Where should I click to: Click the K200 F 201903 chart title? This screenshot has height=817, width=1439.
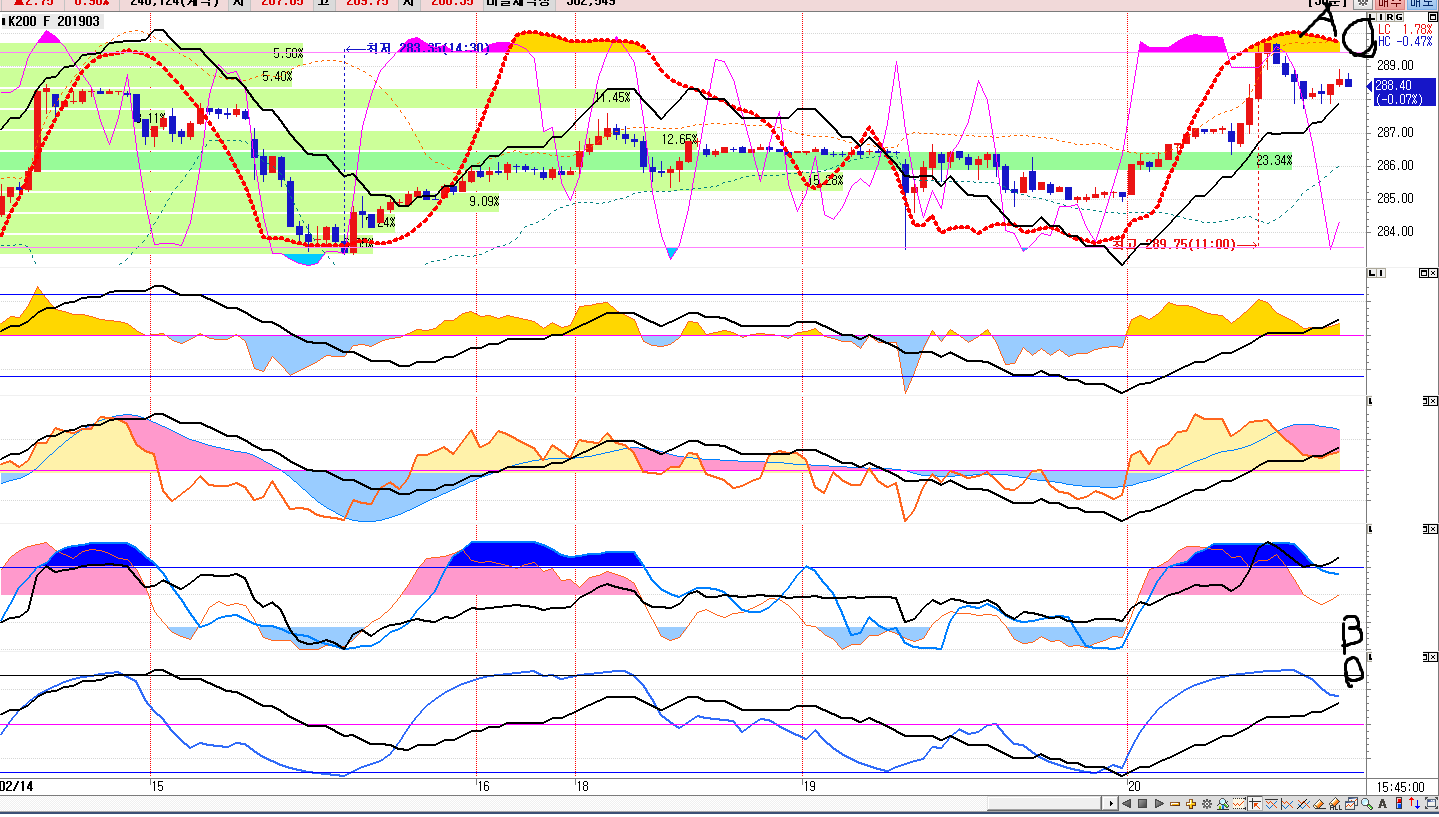coord(54,21)
